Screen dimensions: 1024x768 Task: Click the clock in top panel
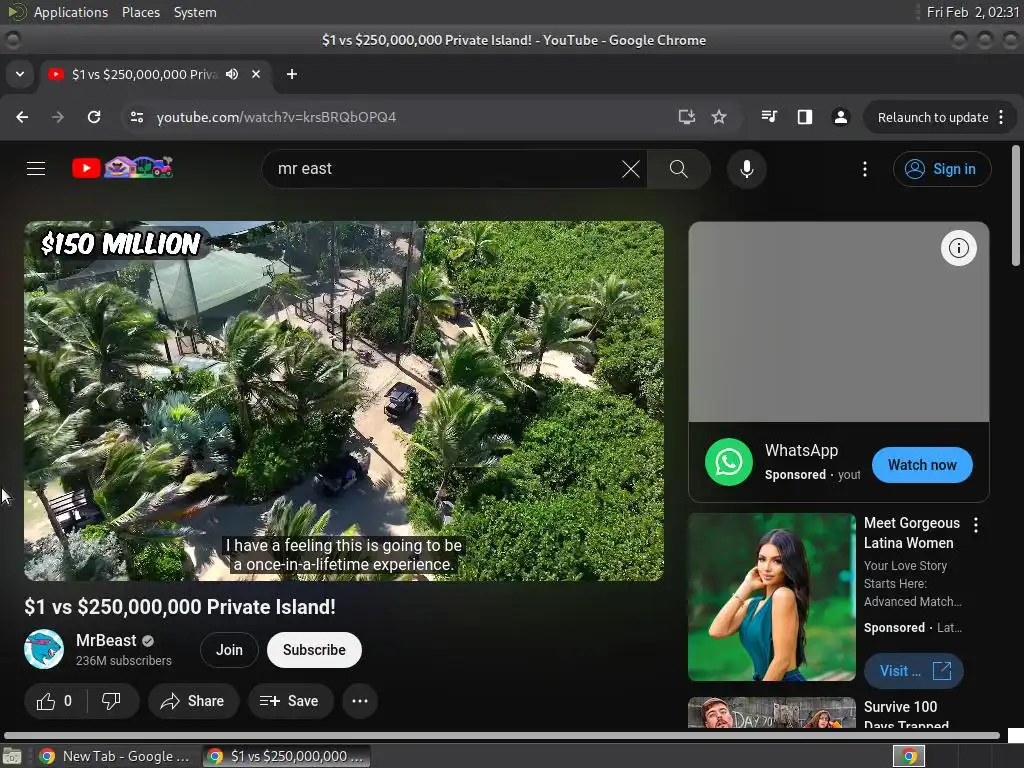point(972,12)
